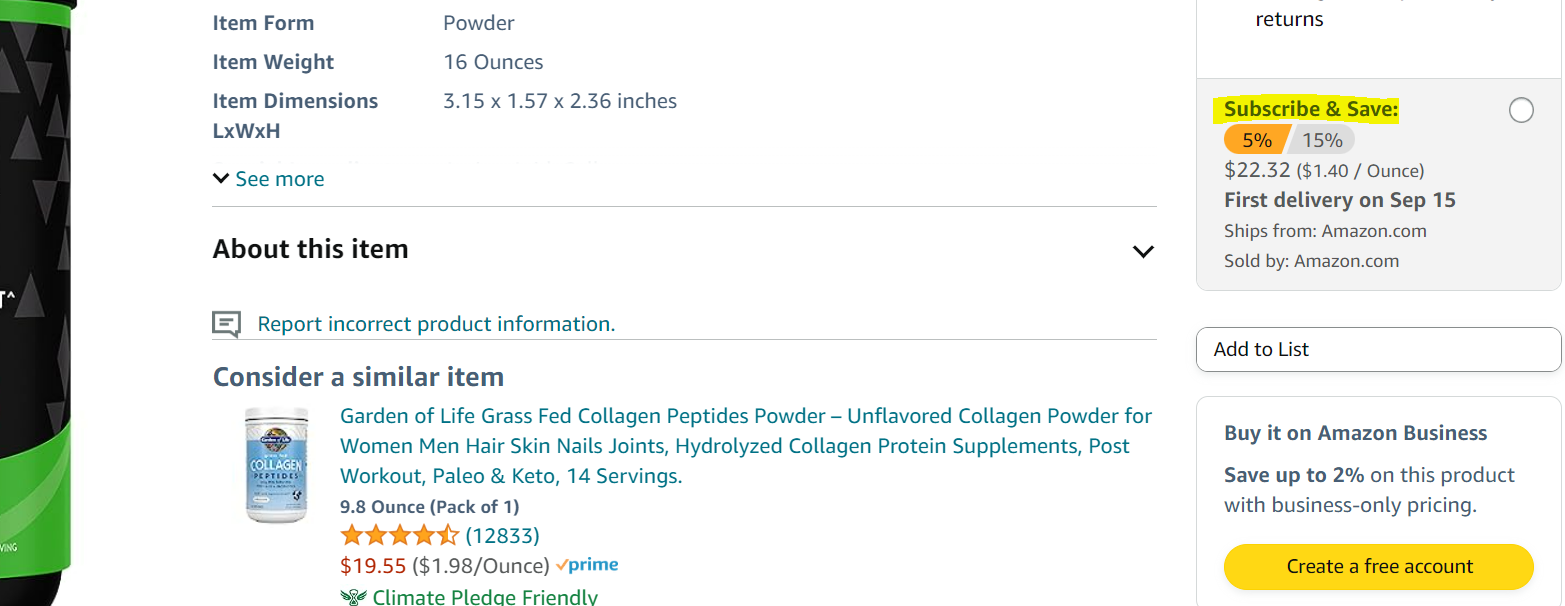
Task: Click the Prime logo badge
Action: click(587, 565)
